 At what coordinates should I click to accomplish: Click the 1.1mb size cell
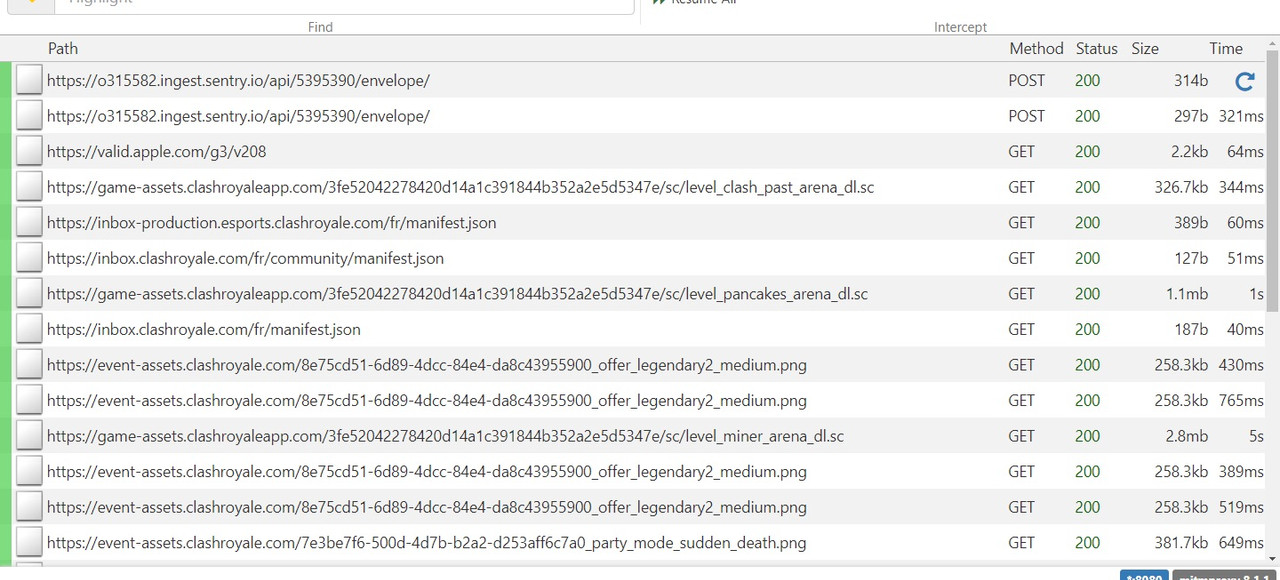click(x=1187, y=294)
